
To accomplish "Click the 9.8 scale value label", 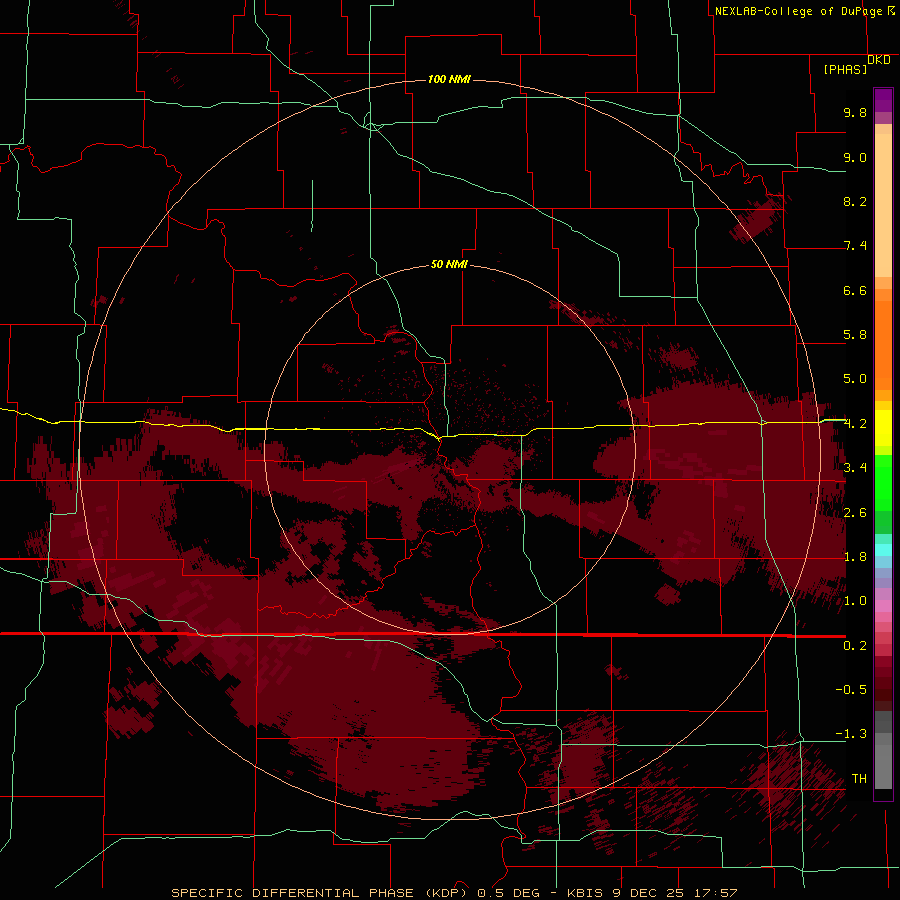I will [855, 112].
